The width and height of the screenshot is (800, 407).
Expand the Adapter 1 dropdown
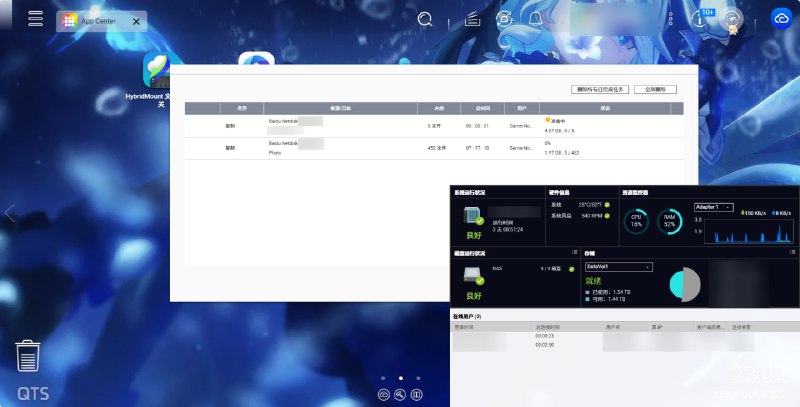714,206
